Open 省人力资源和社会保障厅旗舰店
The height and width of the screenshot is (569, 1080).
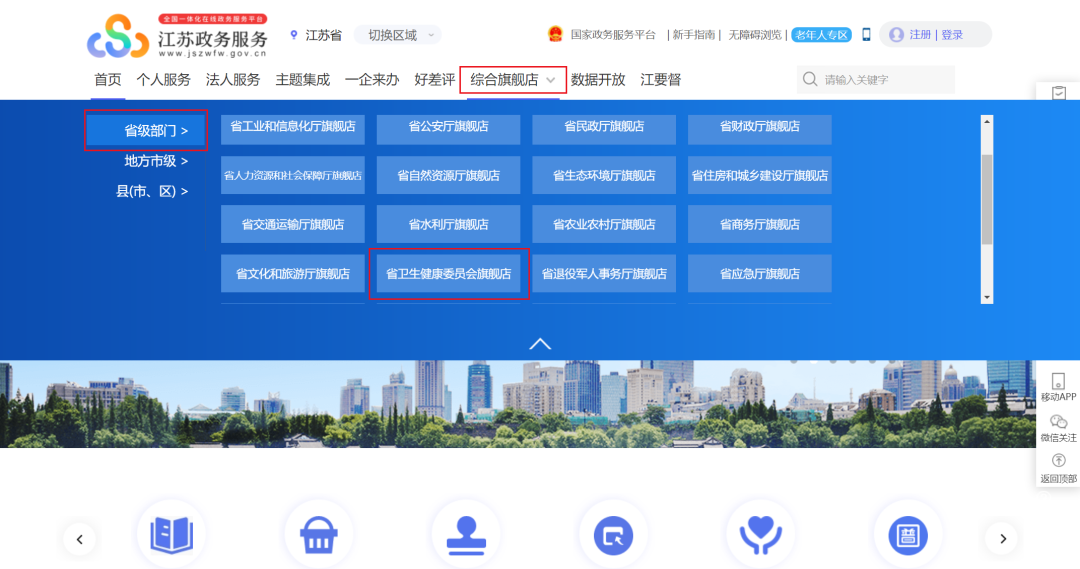coord(293,175)
